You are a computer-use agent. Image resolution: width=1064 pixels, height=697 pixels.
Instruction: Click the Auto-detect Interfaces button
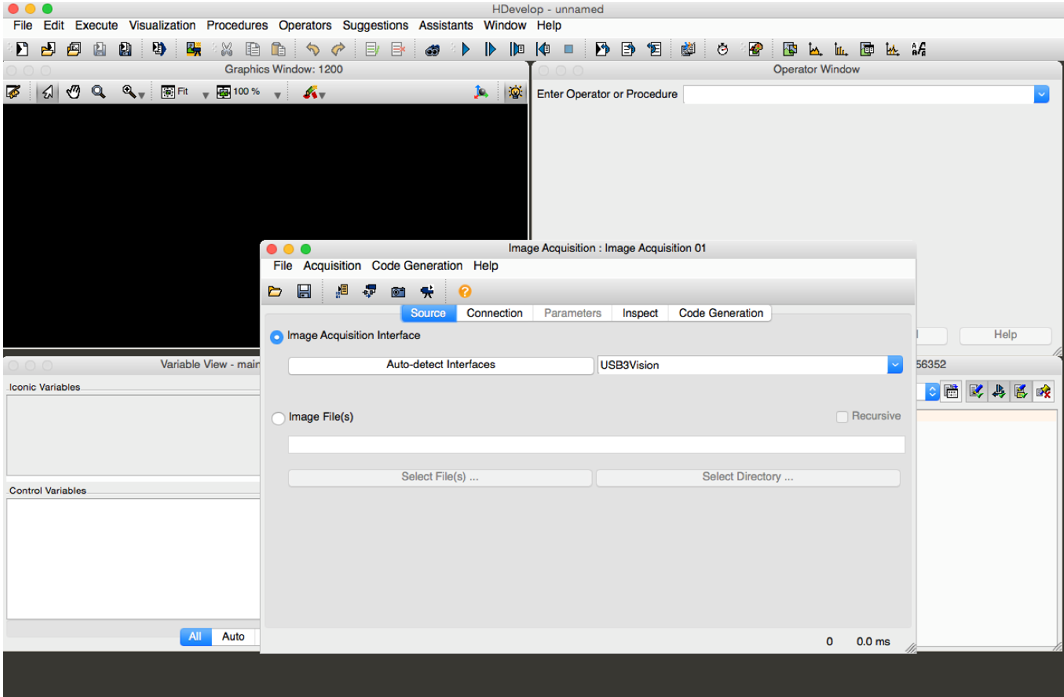click(x=440, y=365)
